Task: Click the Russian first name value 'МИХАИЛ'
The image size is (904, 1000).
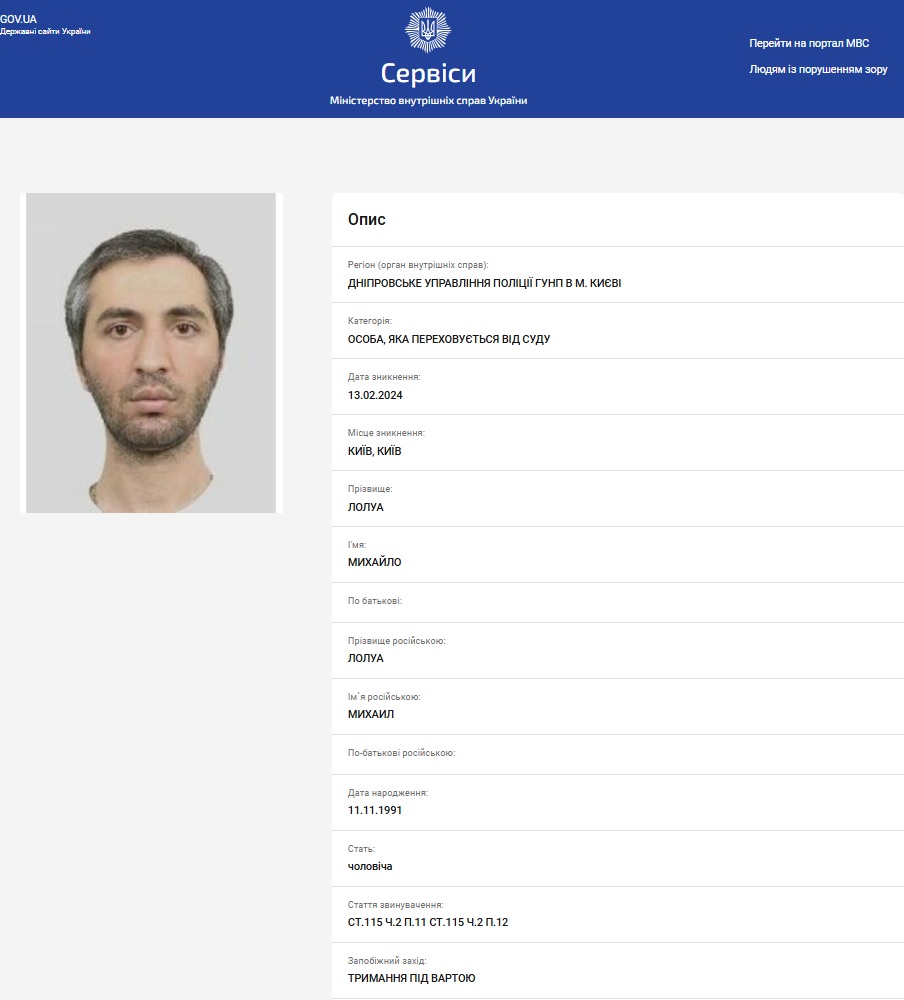Action: 372,714
